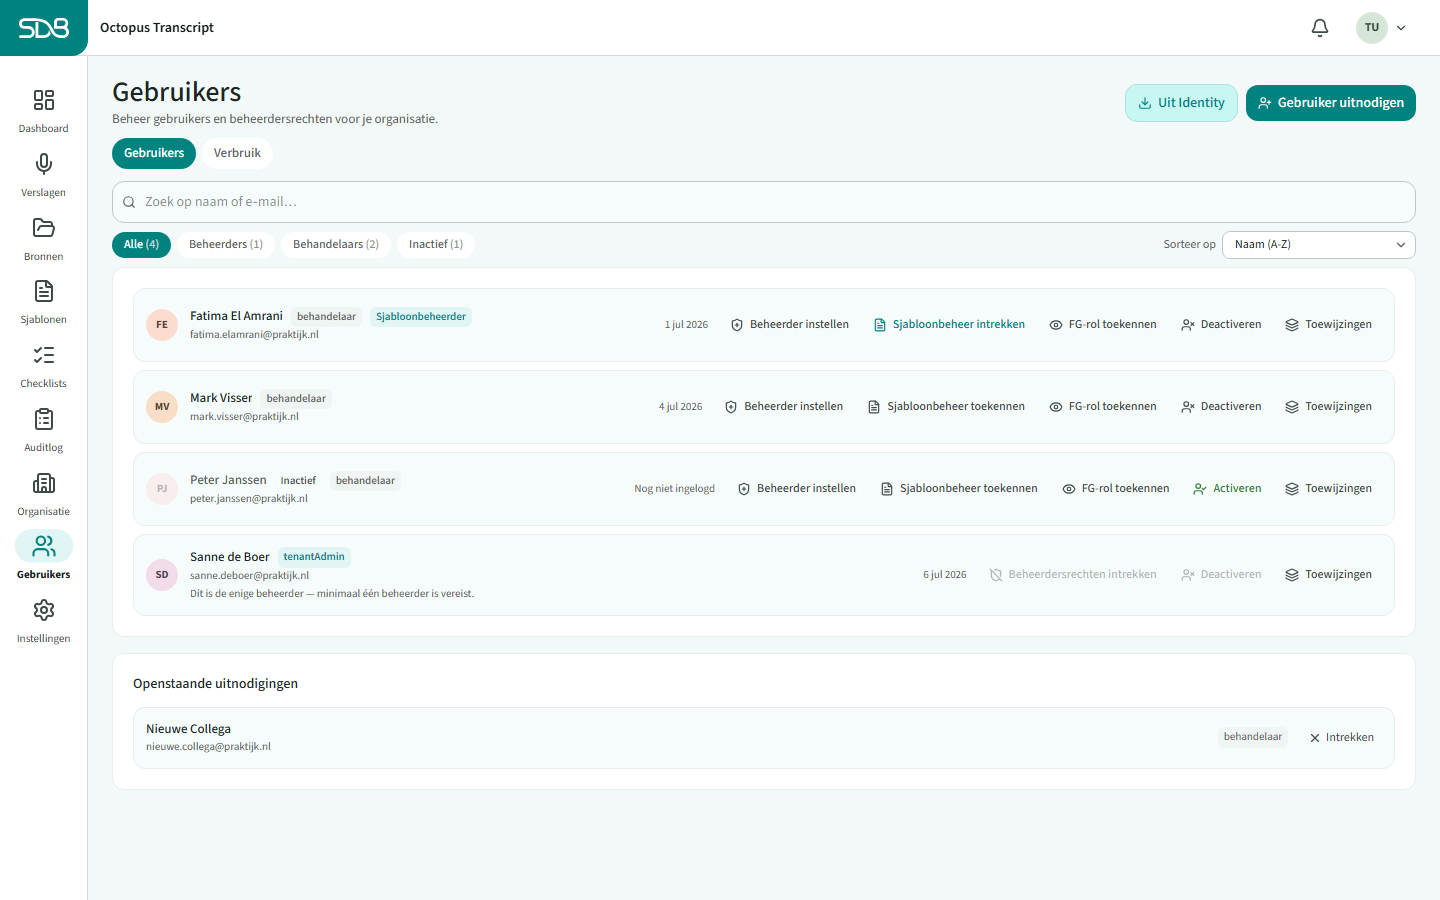Click the Openstaande uitnodigingen heading

(x=215, y=684)
